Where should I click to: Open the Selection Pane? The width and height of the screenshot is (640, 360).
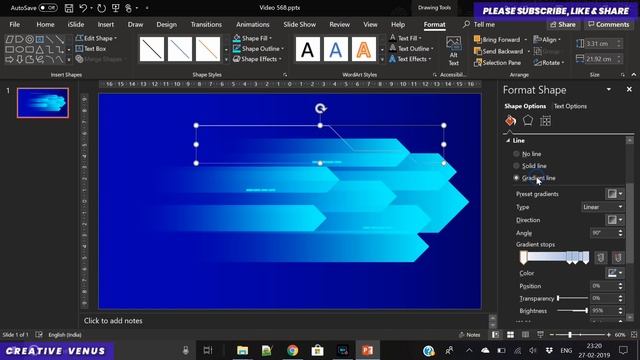point(497,62)
